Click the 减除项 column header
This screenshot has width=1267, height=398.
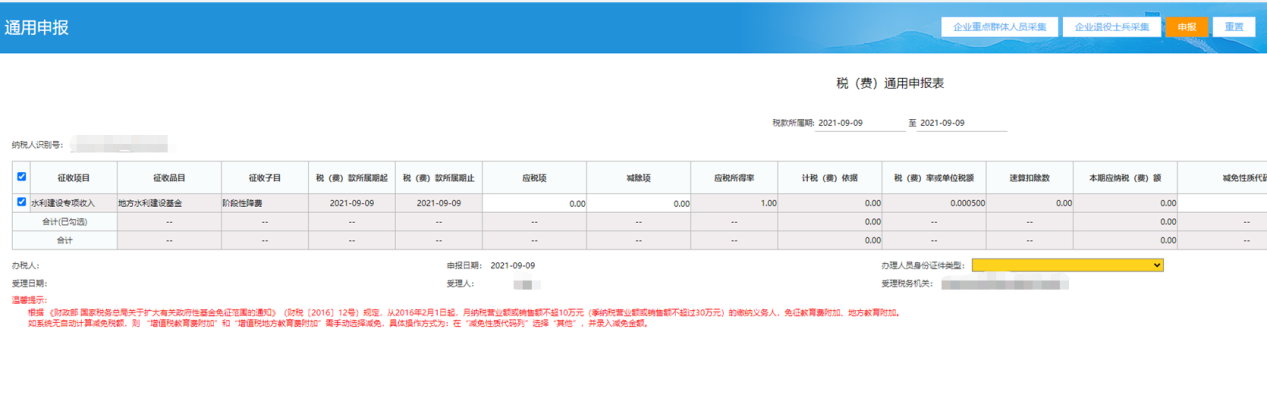point(639,178)
